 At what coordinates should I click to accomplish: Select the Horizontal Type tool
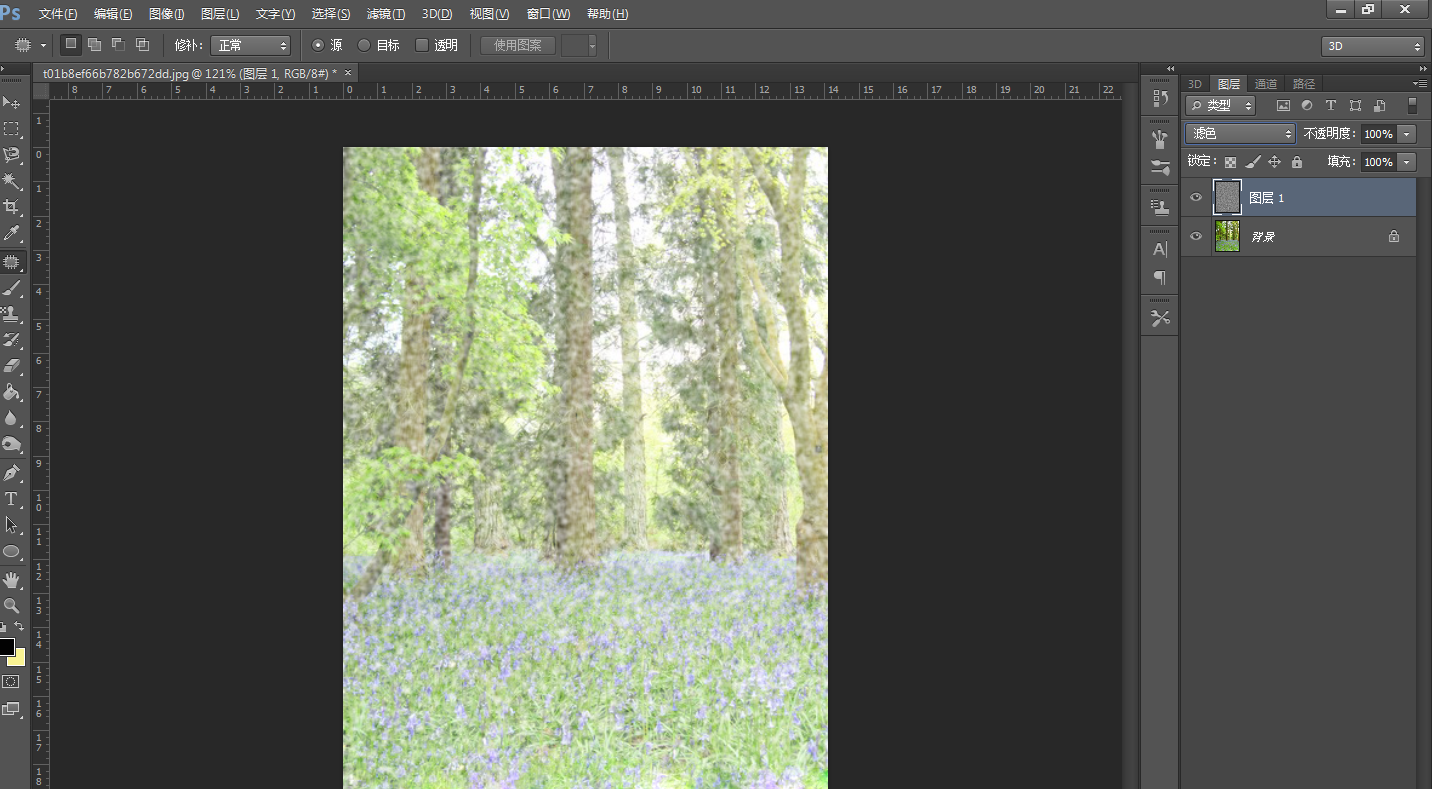point(12,498)
